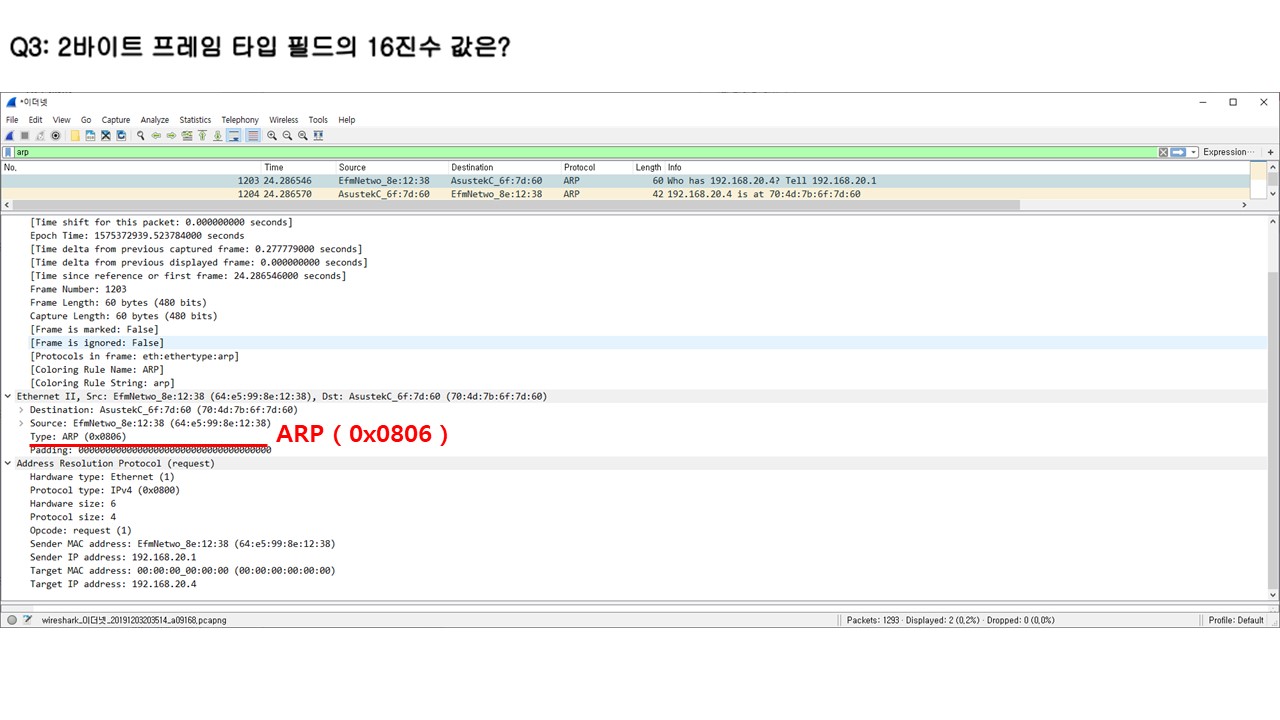Open the Tools menu

318,120
